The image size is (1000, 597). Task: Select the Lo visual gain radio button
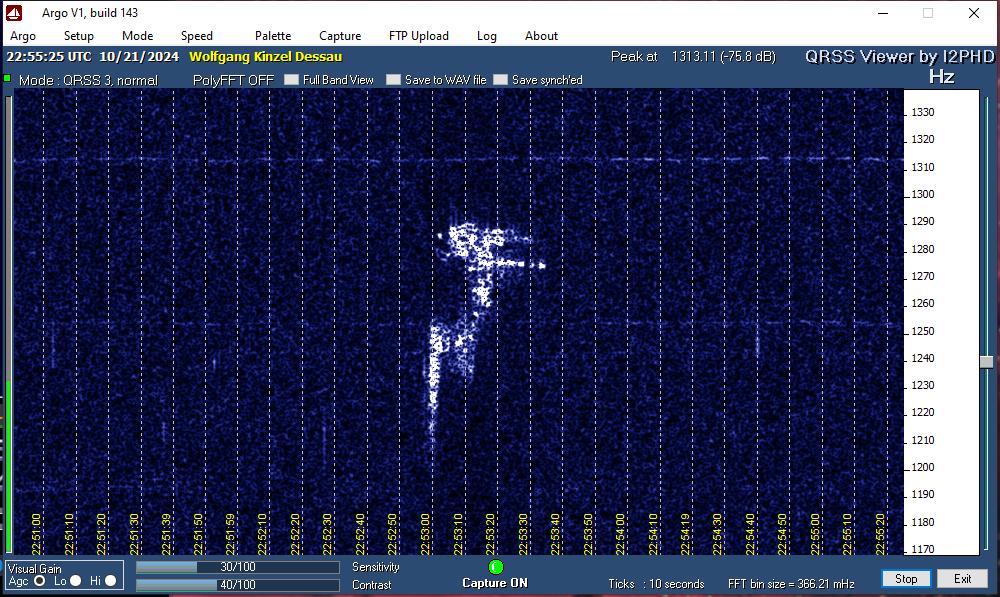point(75,580)
